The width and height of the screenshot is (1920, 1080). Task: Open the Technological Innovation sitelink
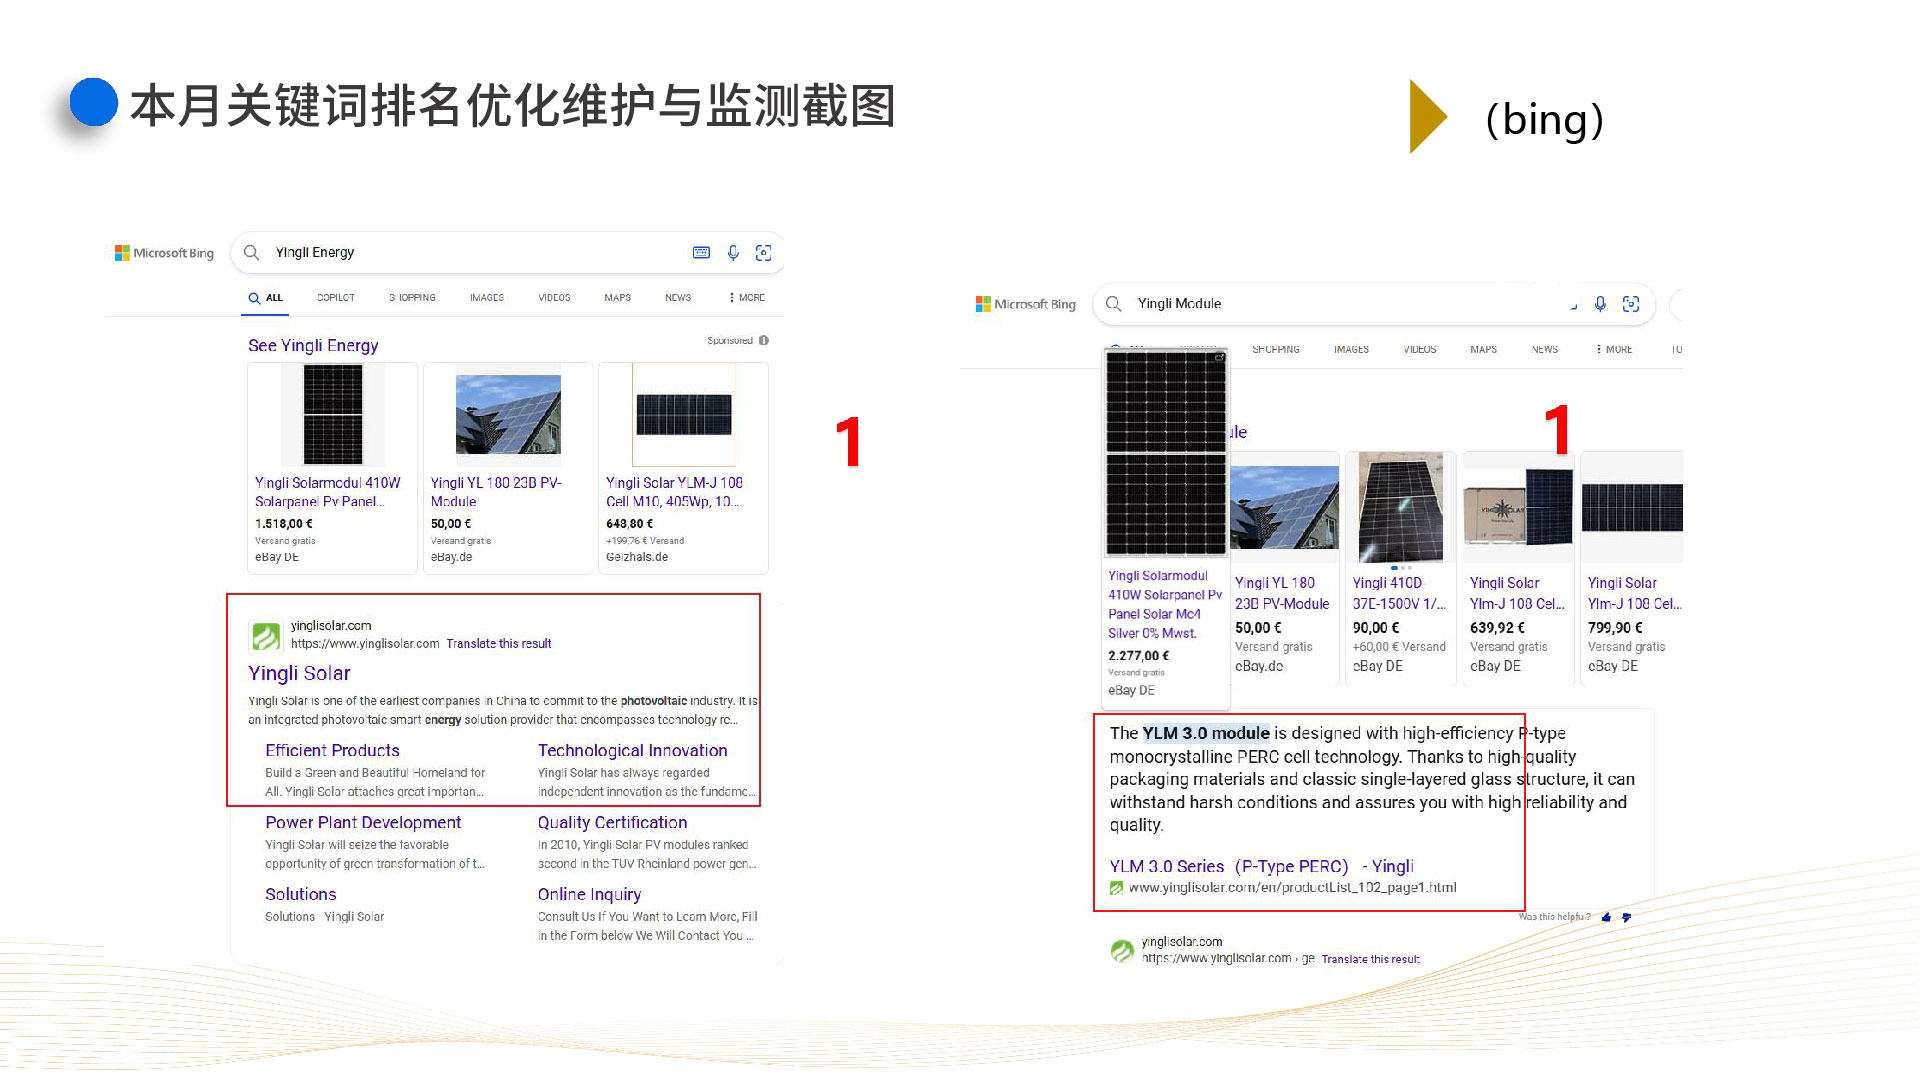point(633,751)
